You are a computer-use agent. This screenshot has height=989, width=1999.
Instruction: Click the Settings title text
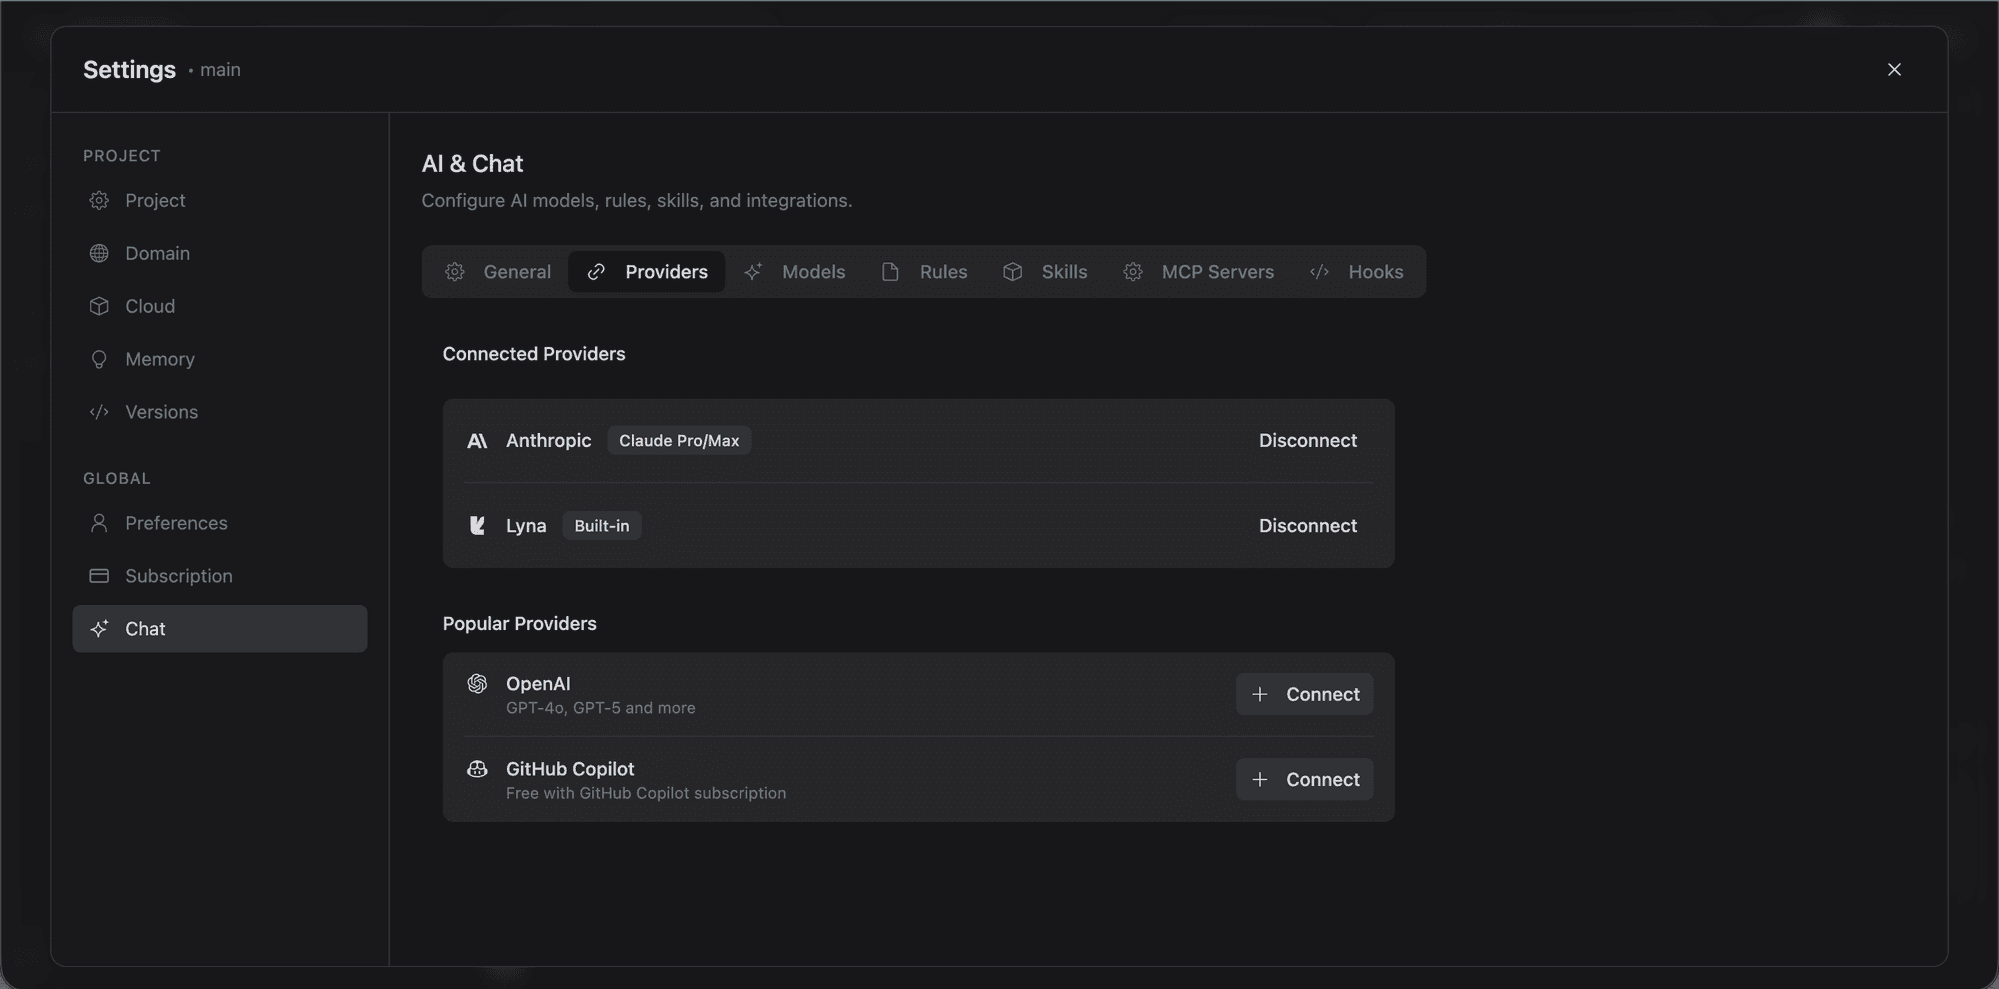[x=129, y=70]
